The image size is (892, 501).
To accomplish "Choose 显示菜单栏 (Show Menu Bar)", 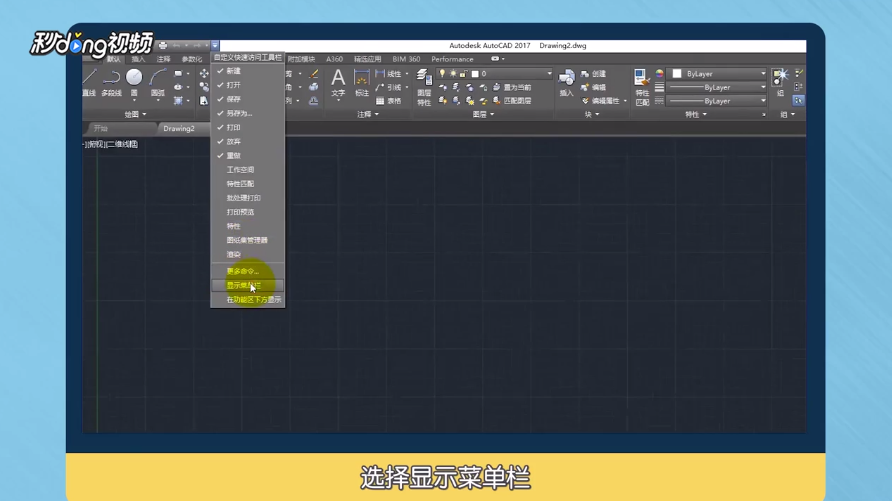I will pyautogui.click(x=247, y=285).
